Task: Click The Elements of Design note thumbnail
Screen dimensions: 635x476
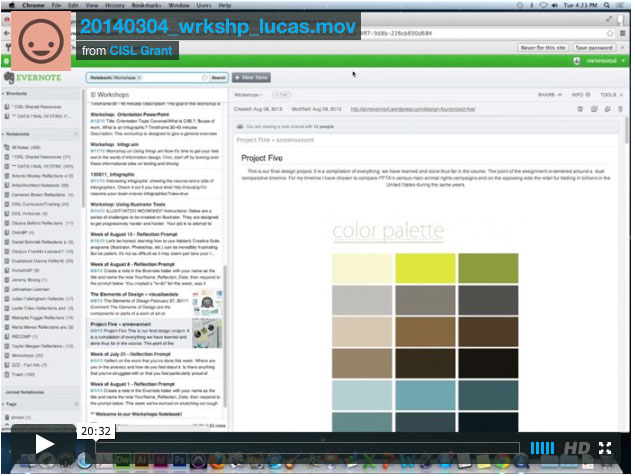Action: 207,303
